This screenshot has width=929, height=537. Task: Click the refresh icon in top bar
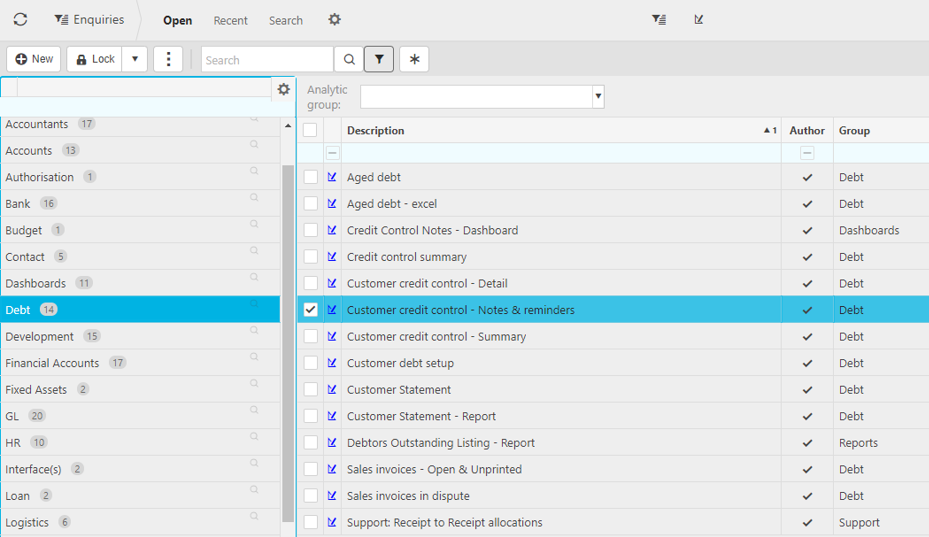pos(20,19)
